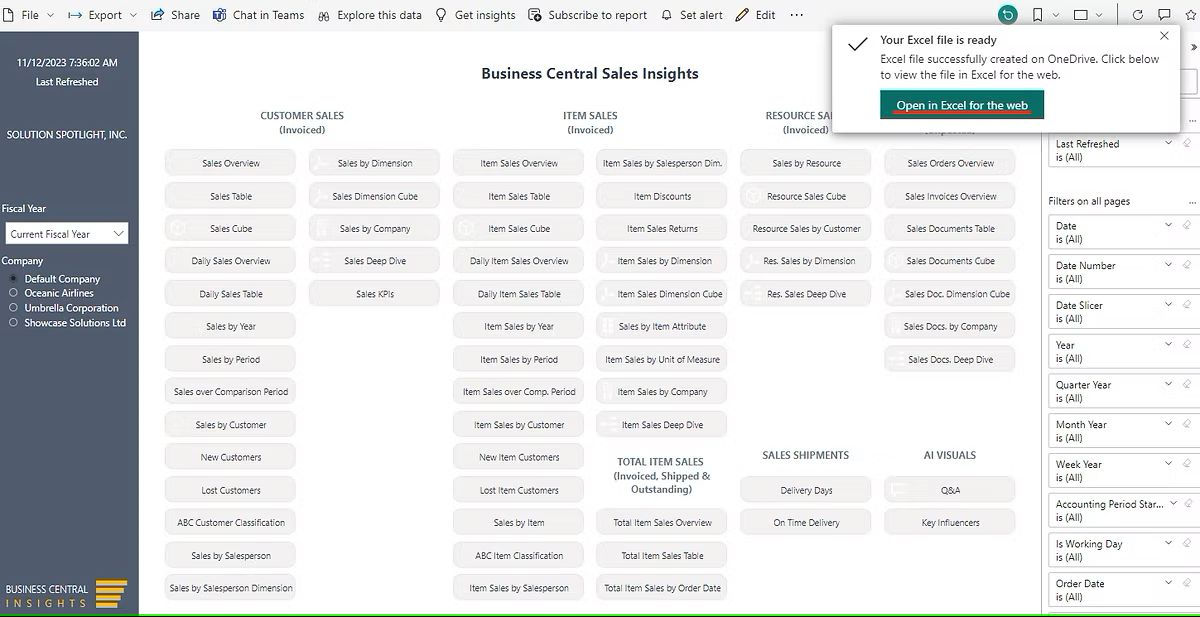Click Subscribe to report
This screenshot has height=617, width=1200.
(587, 15)
